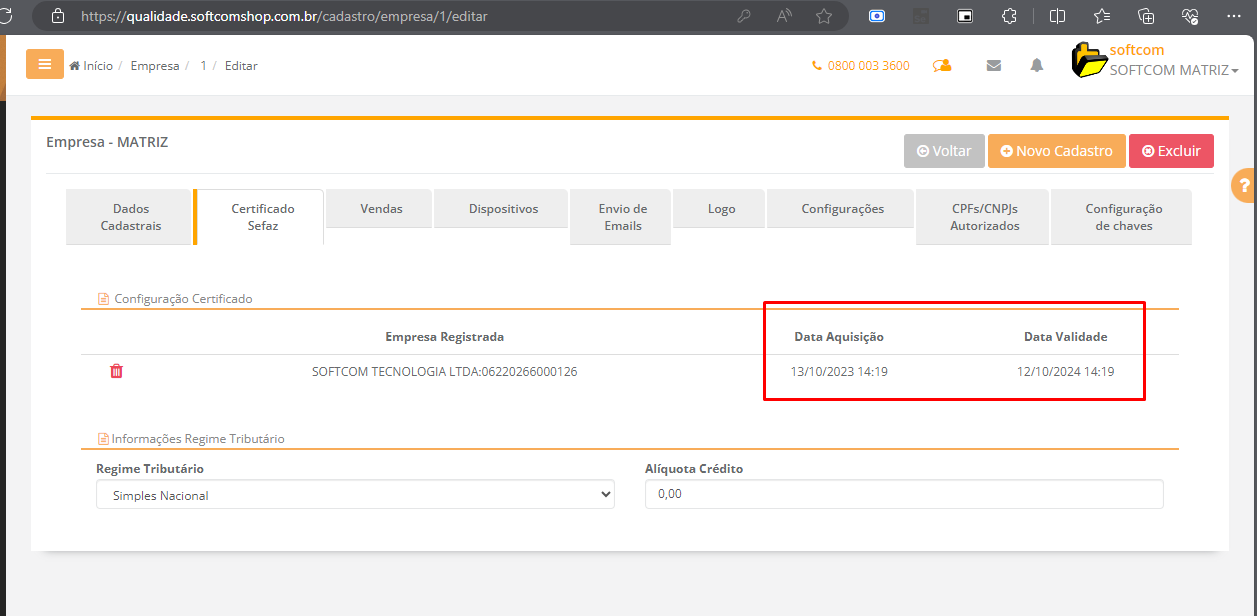This screenshot has width=1257, height=616.
Task: Switch to Dados Cadastrais tab
Action: 130,217
